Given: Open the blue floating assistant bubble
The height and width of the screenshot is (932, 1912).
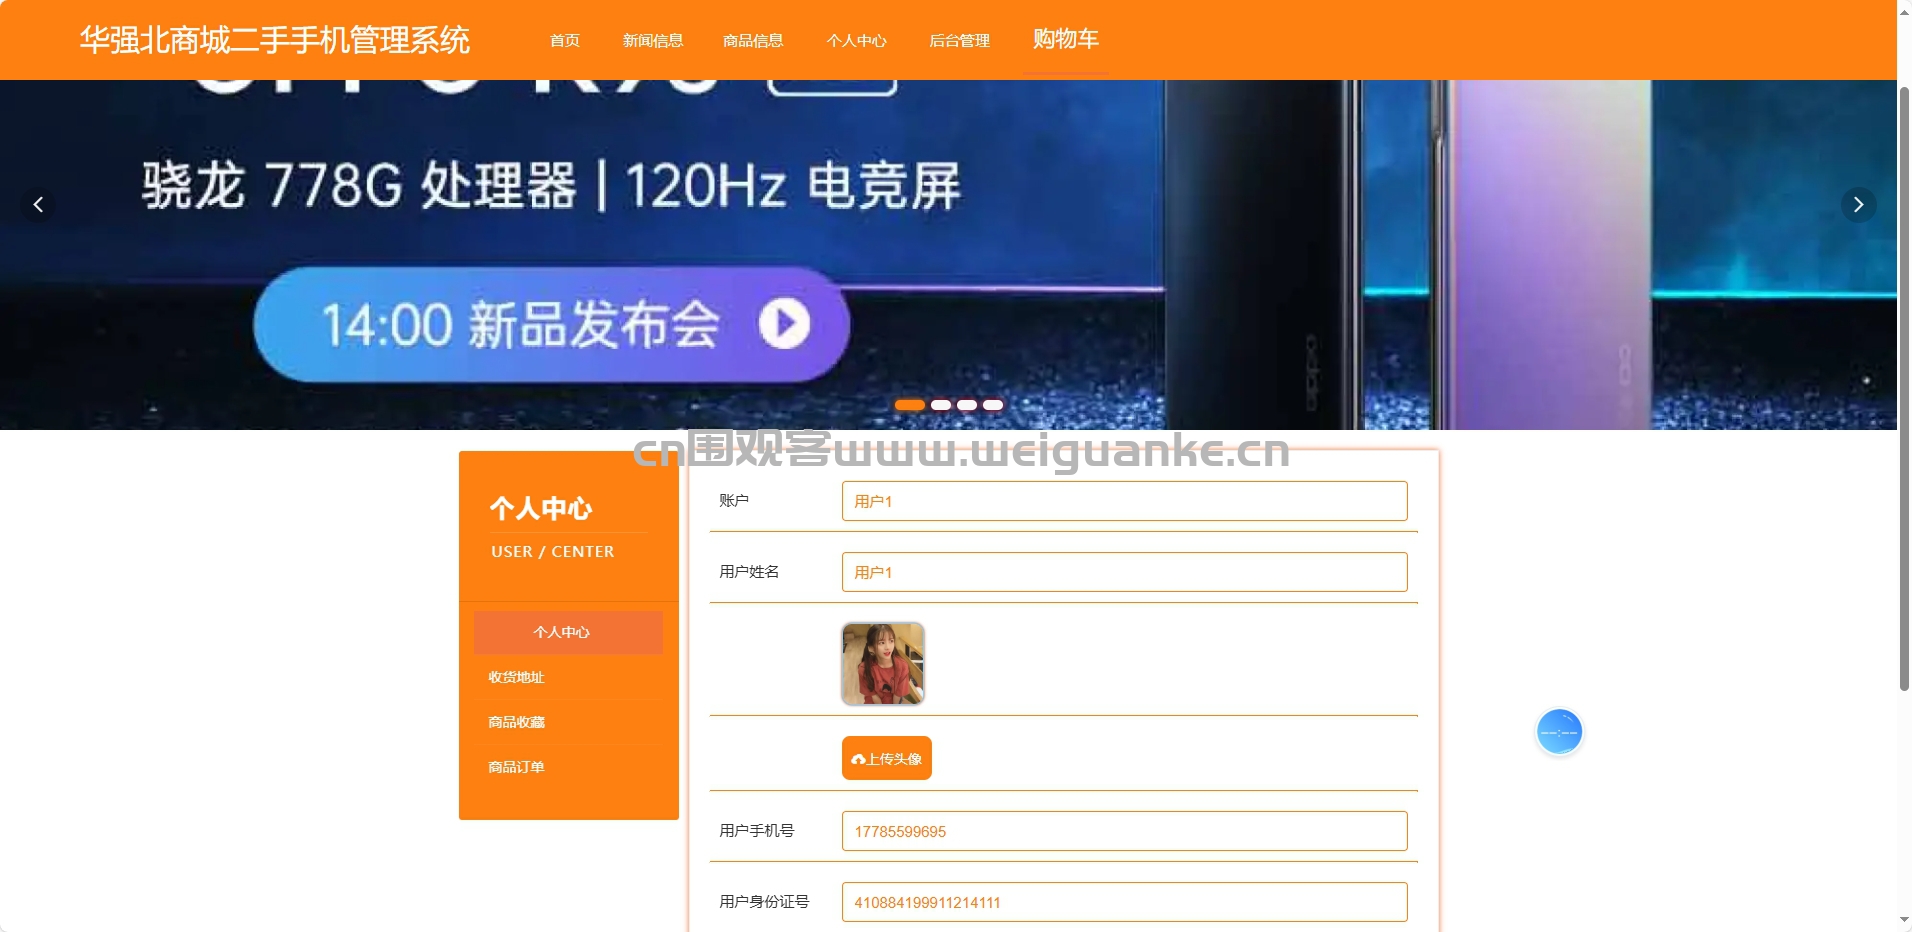Looking at the screenshot, I should (1559, 733).
